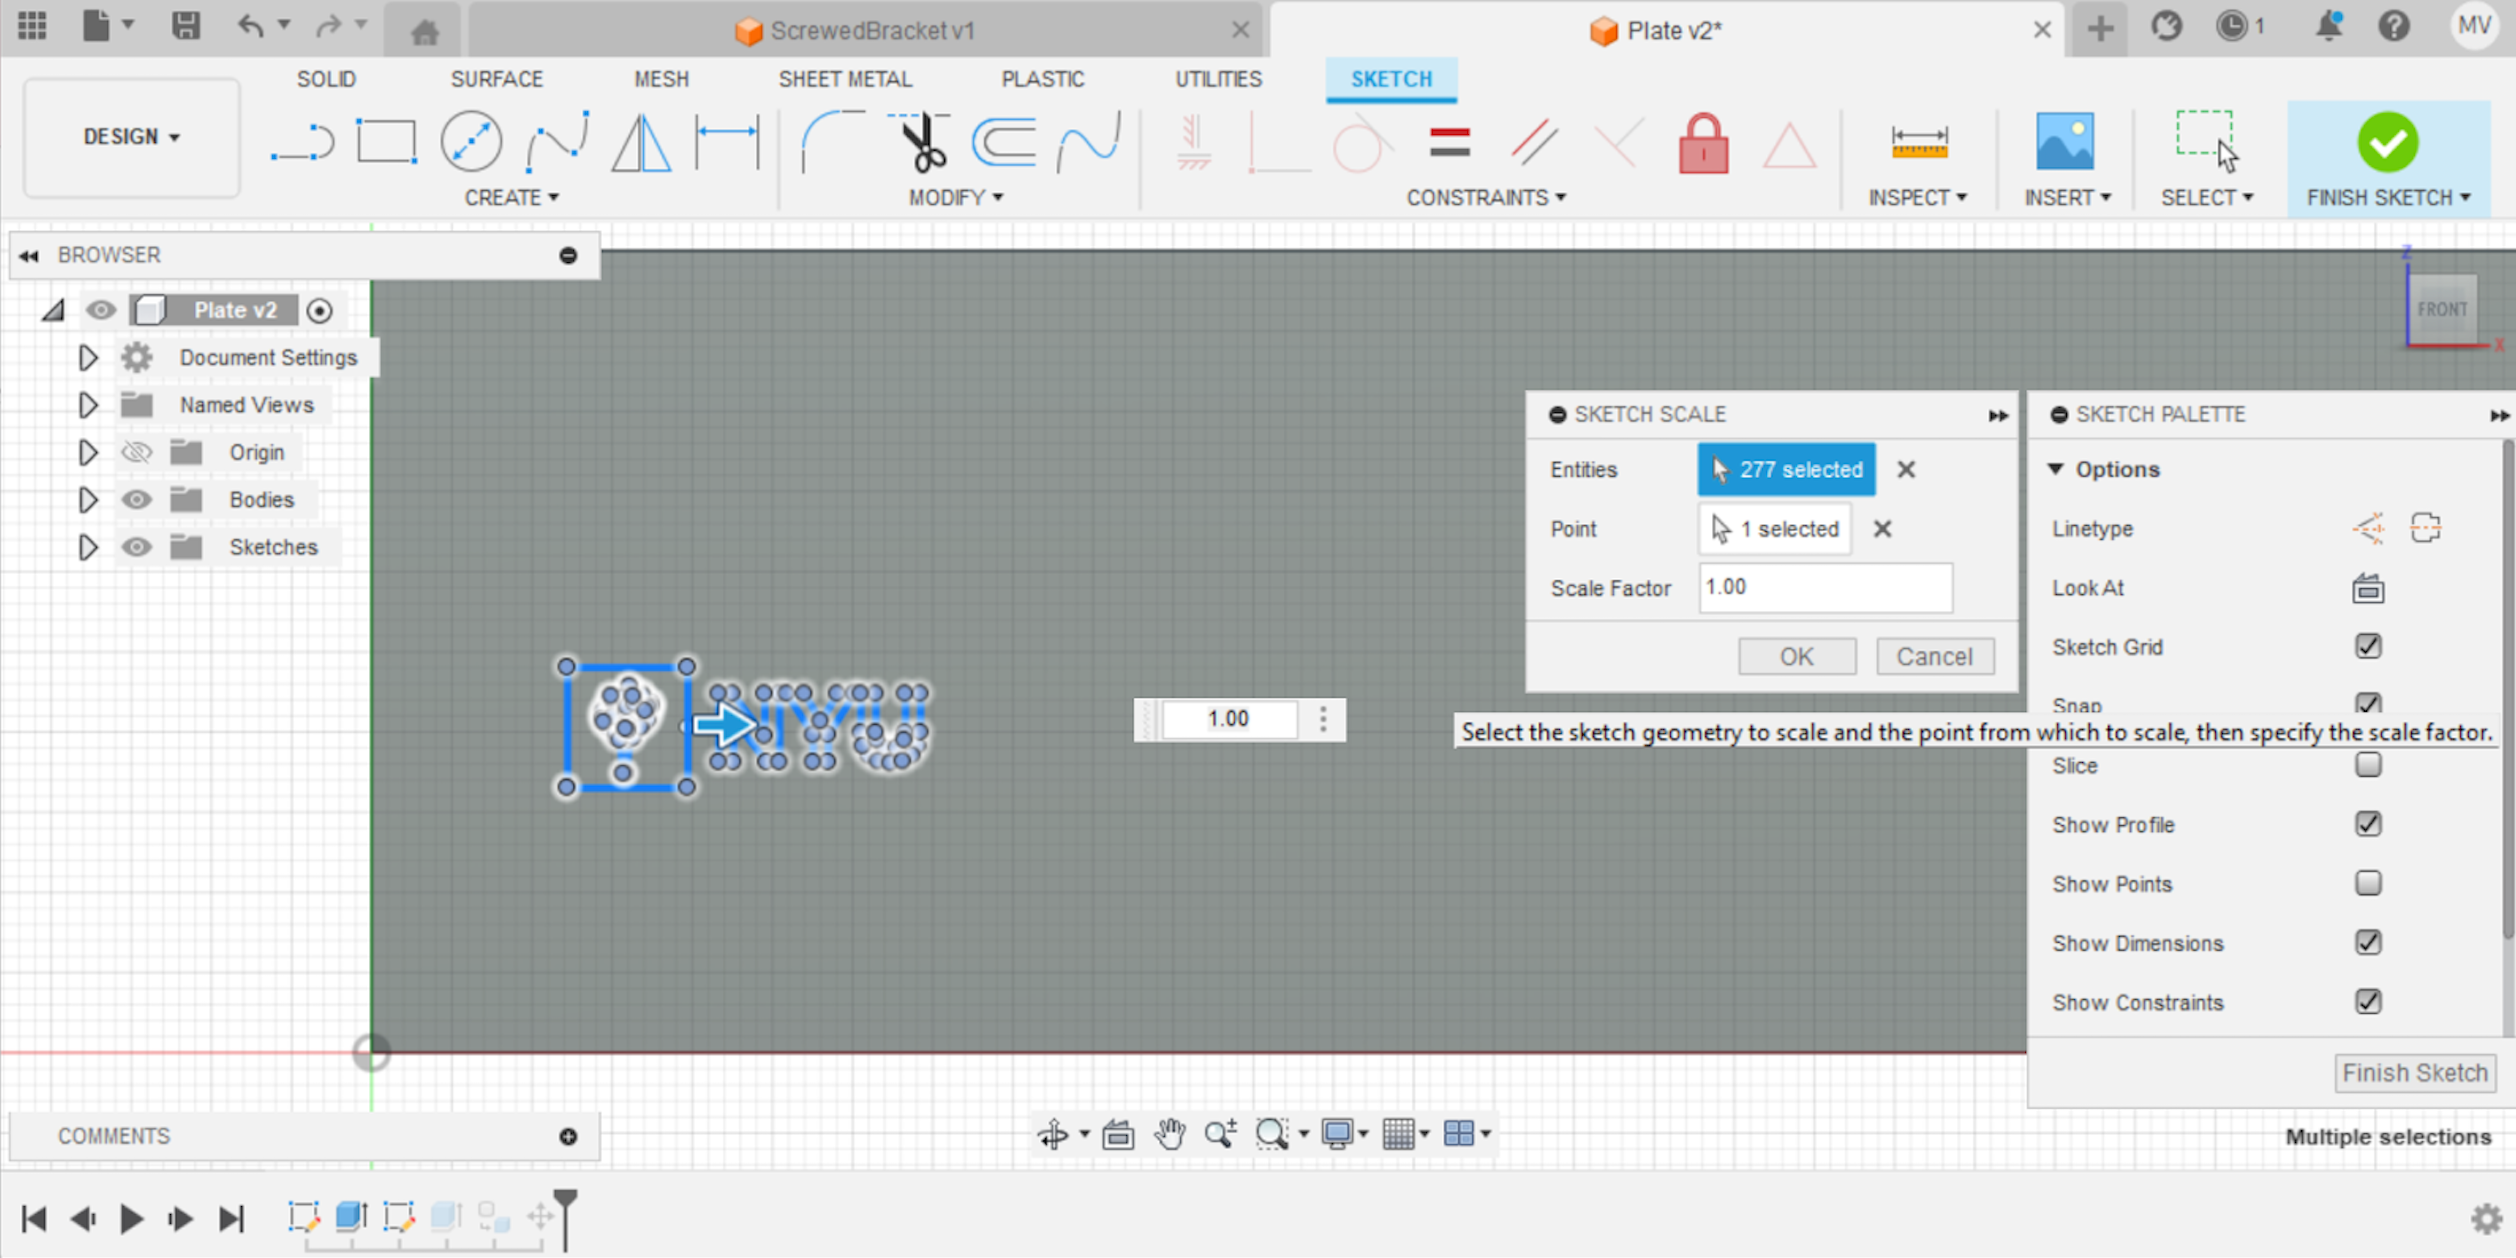Select the Line tool in Create
The height and width of the screenshot is (1258, 2516).
coord(302,142)
